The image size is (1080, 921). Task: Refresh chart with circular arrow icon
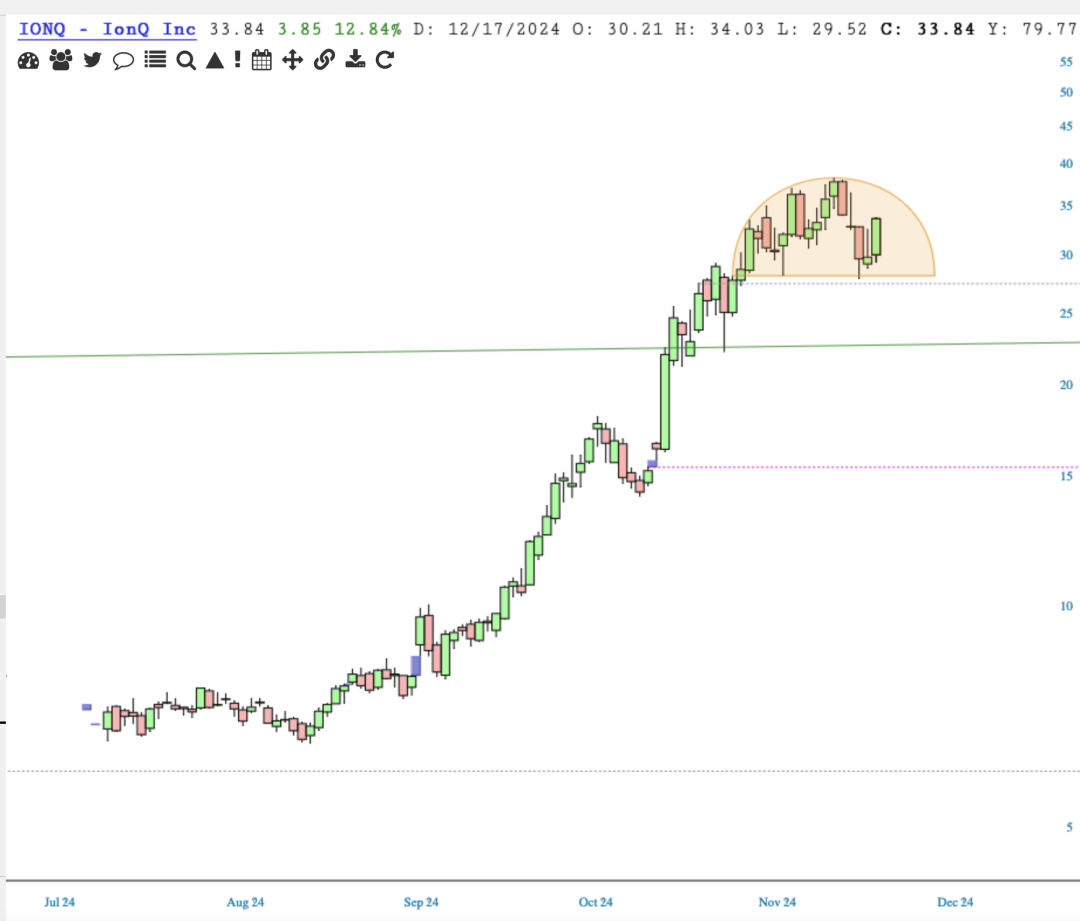(x=385, y=60)
